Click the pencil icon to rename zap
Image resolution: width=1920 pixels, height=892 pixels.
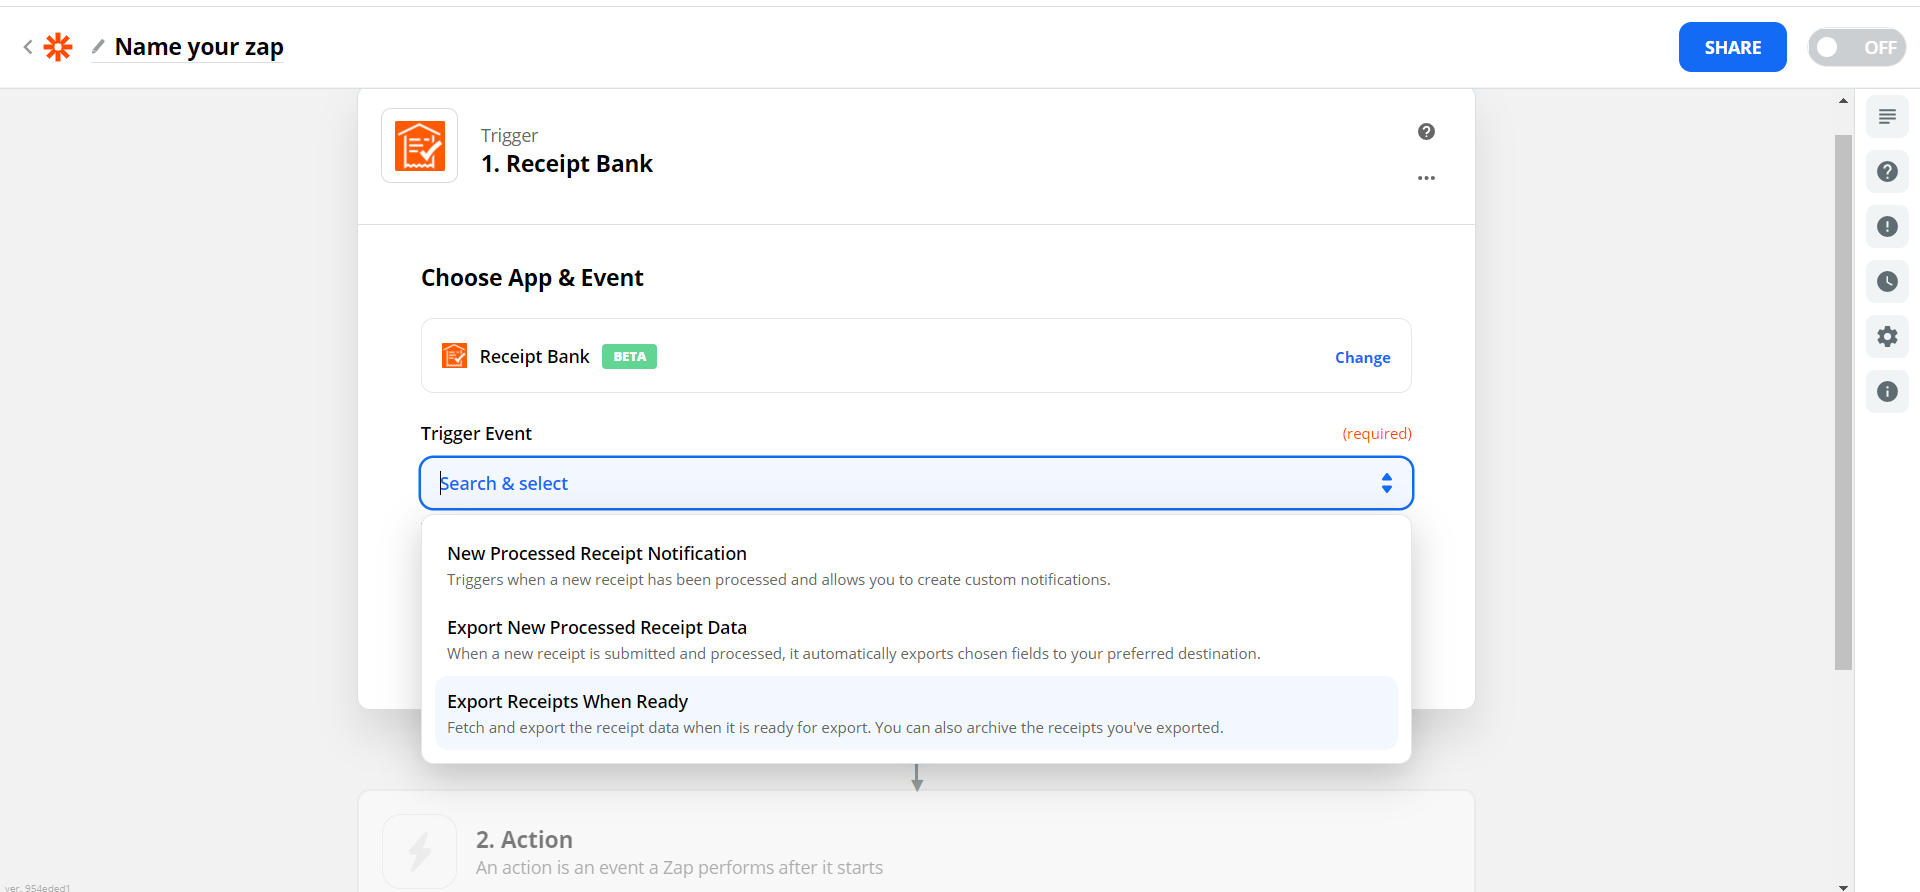click(98, 46)
